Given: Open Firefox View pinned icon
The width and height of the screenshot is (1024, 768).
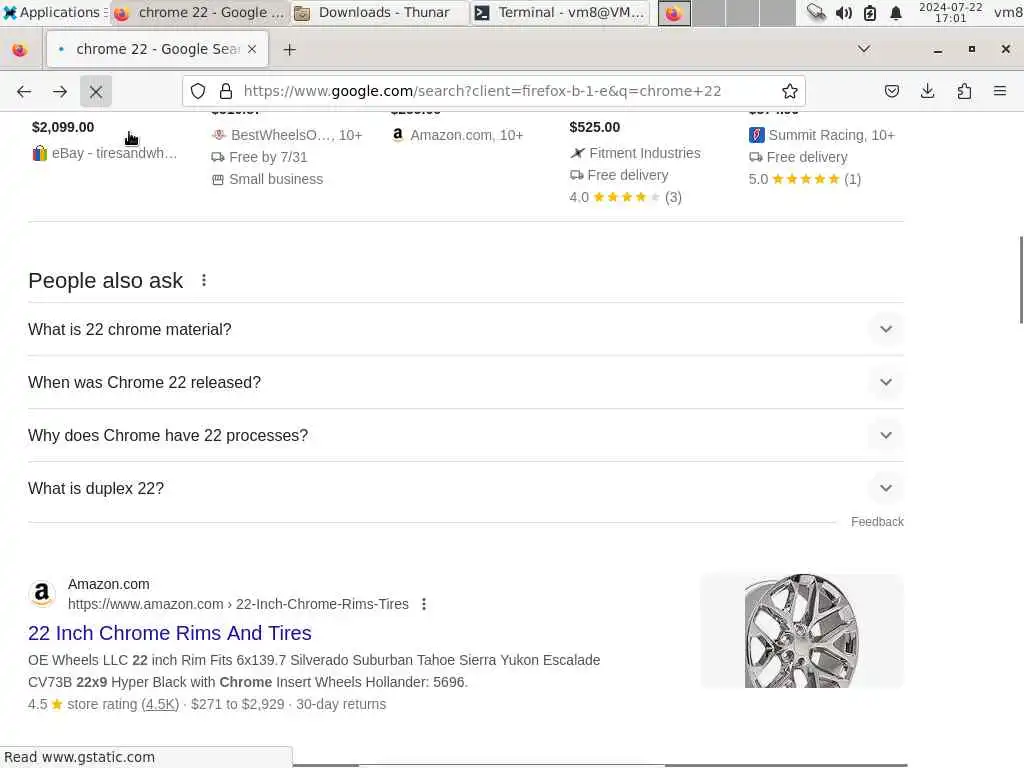Looking at the screenshot, I should (x=20, y=50).
